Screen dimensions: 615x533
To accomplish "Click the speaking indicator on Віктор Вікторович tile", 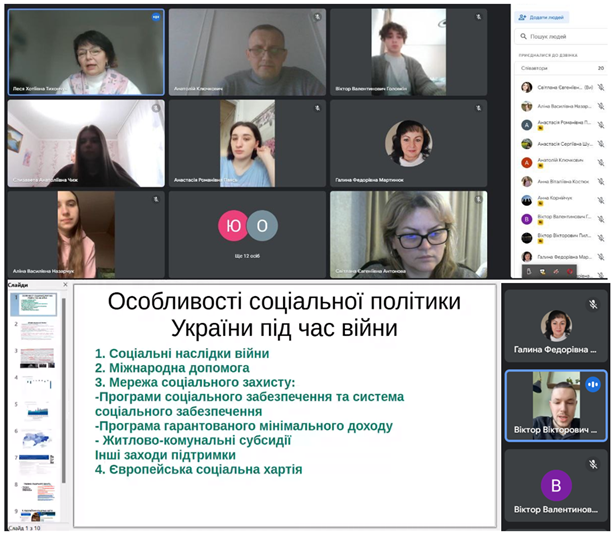I will click(592, 384).
